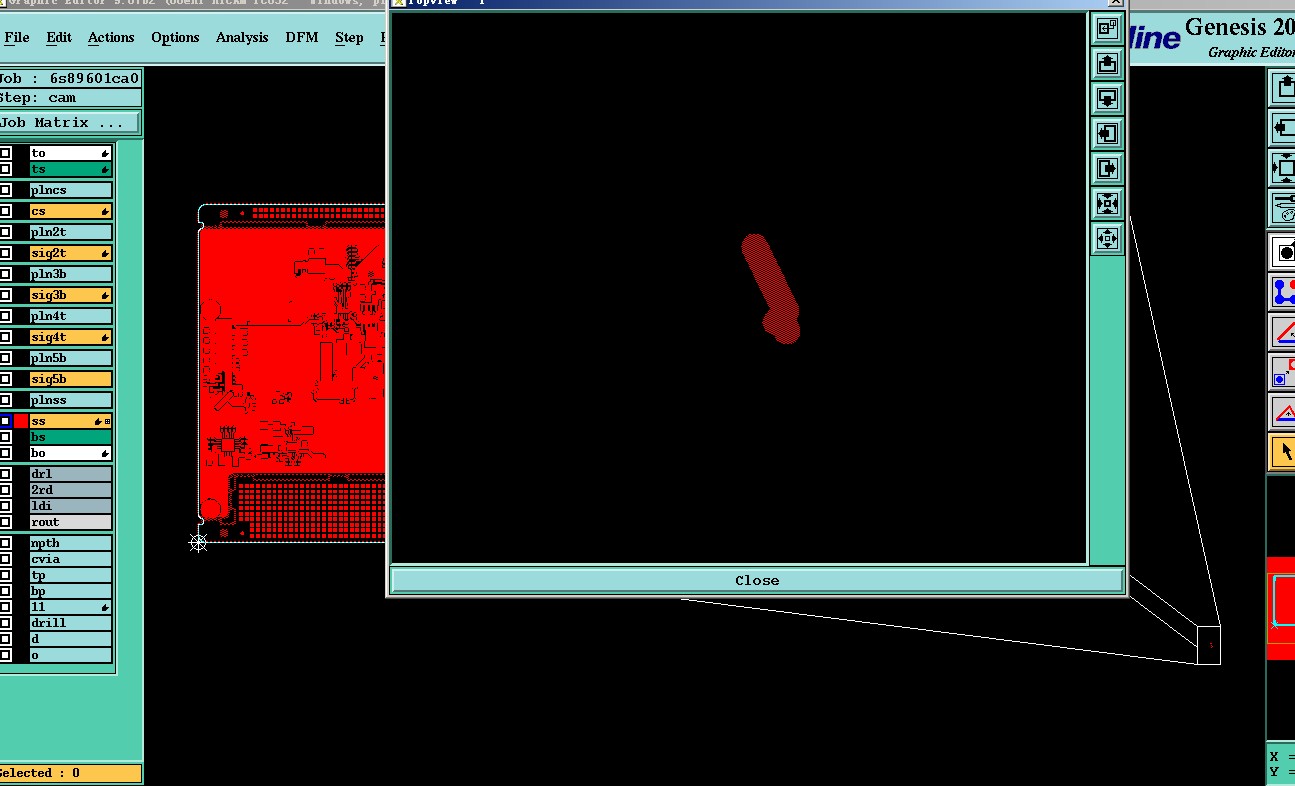Select the pln5b layer row
This screenshot has width=1295, height=786.
(70, 358)
